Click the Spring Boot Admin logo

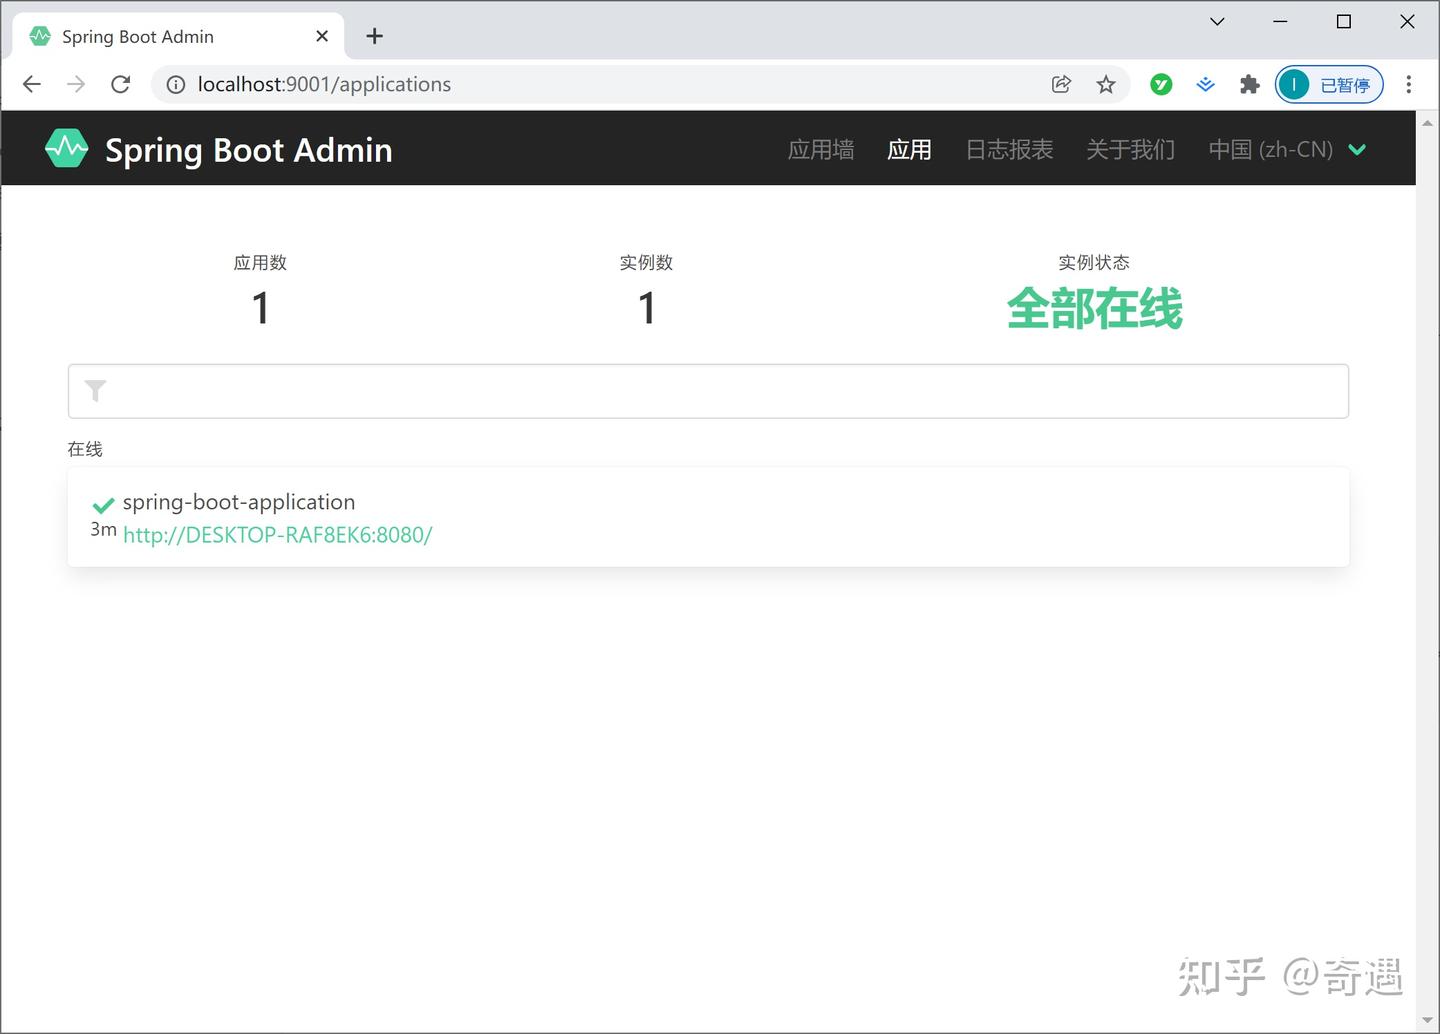[66, 148]
